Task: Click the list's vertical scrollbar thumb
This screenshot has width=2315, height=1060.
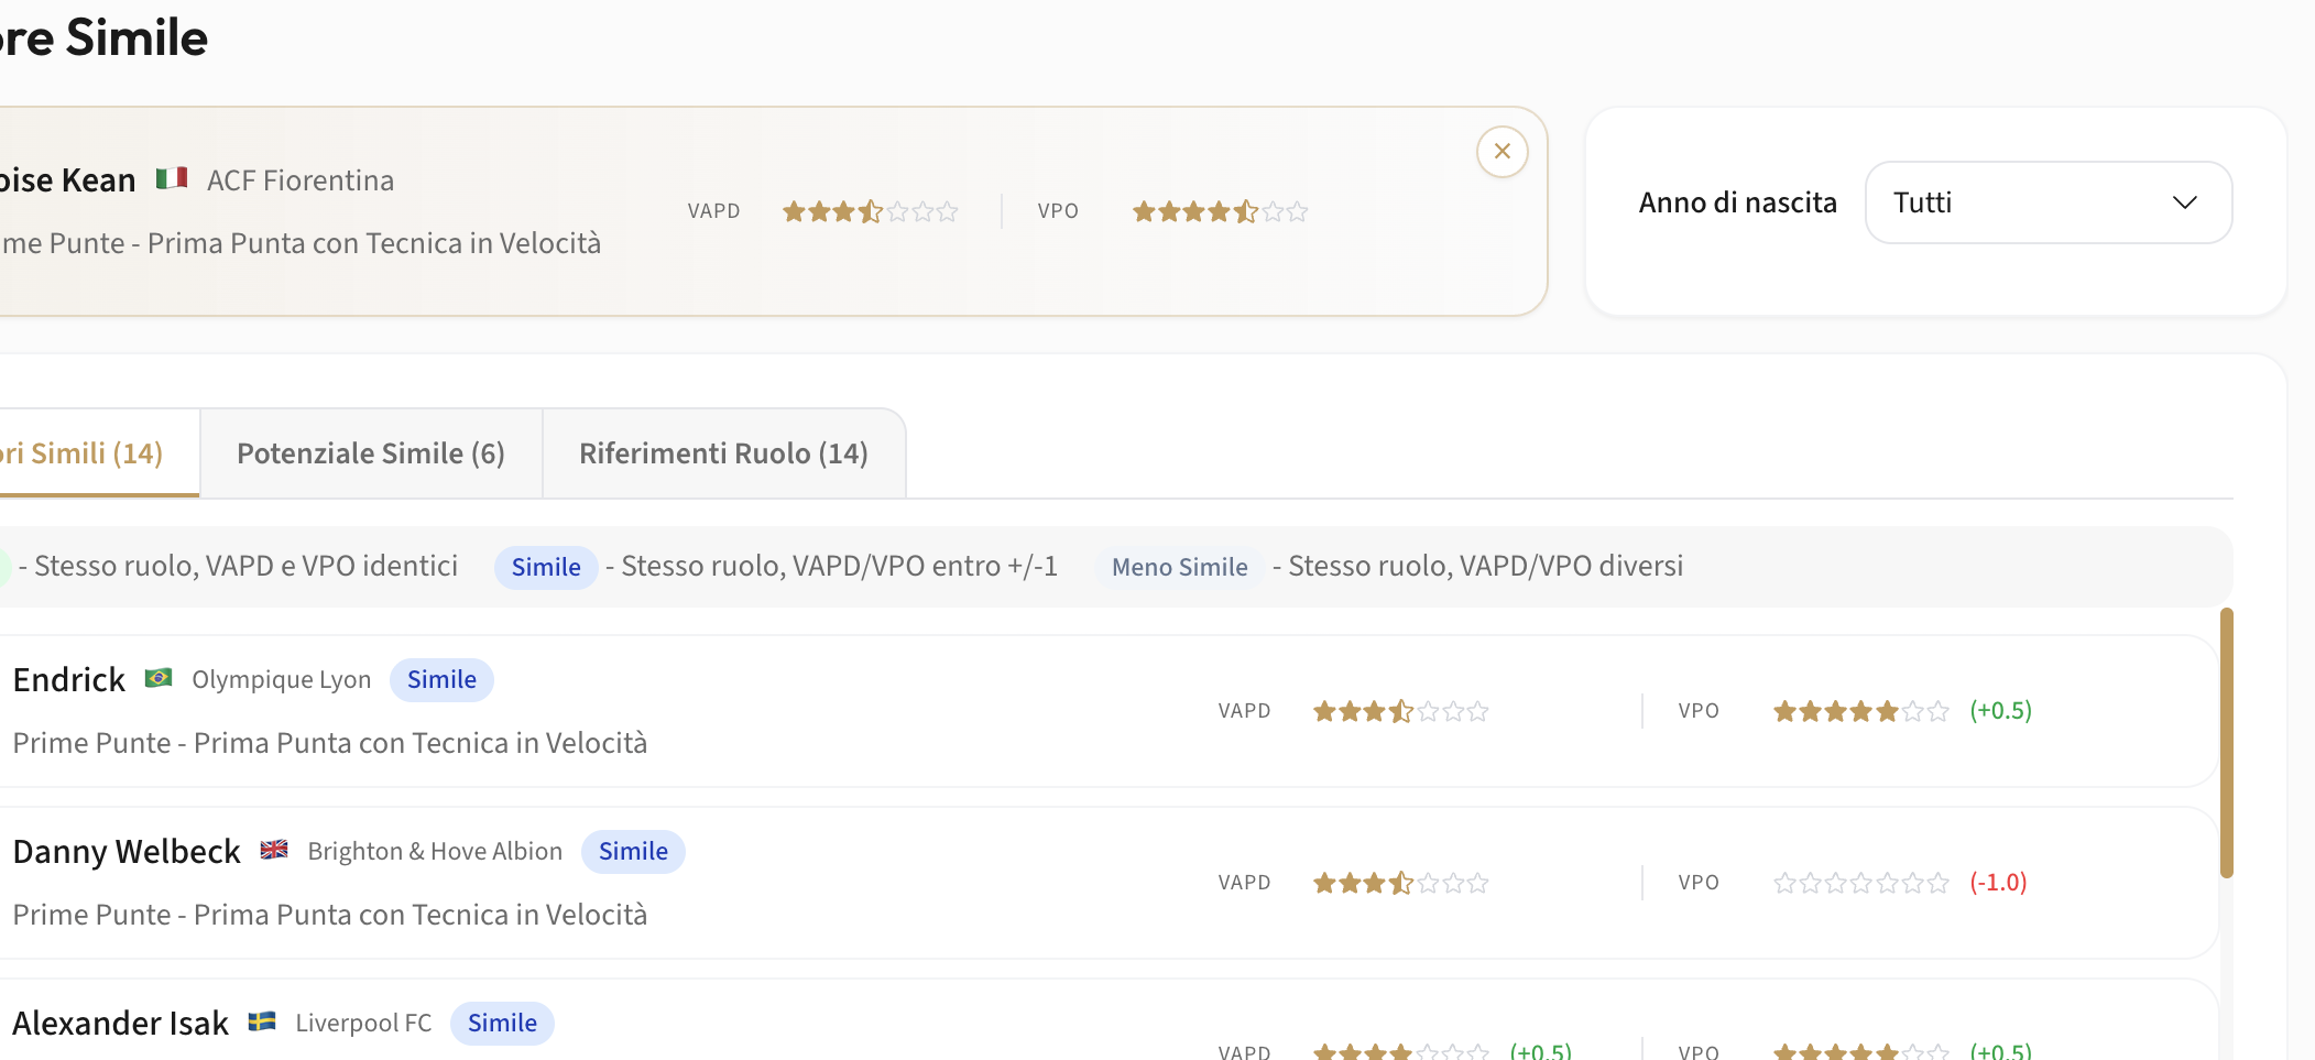Action: [2226, 743]
